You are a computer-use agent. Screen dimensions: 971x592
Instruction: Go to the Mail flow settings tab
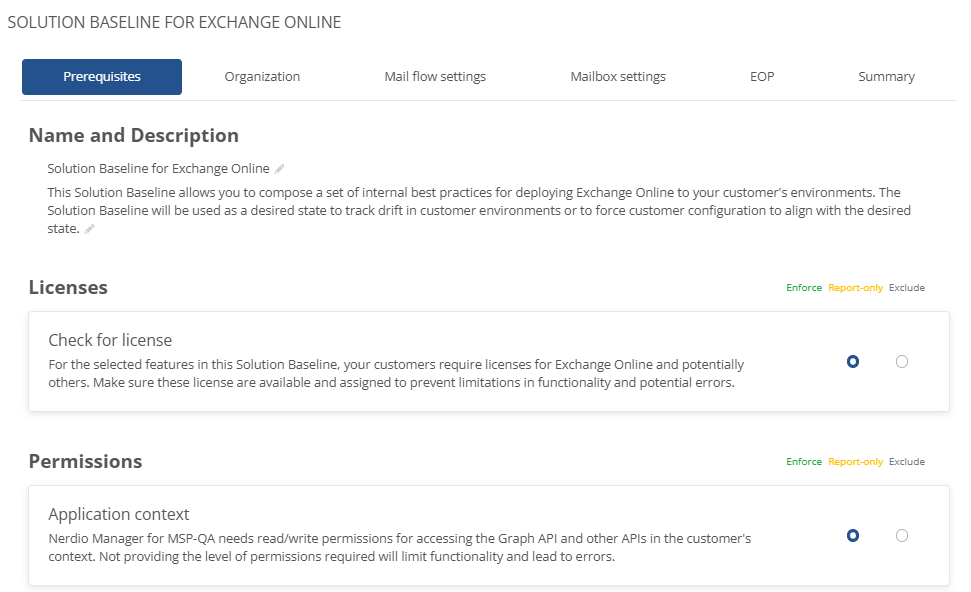pos(435,77)
